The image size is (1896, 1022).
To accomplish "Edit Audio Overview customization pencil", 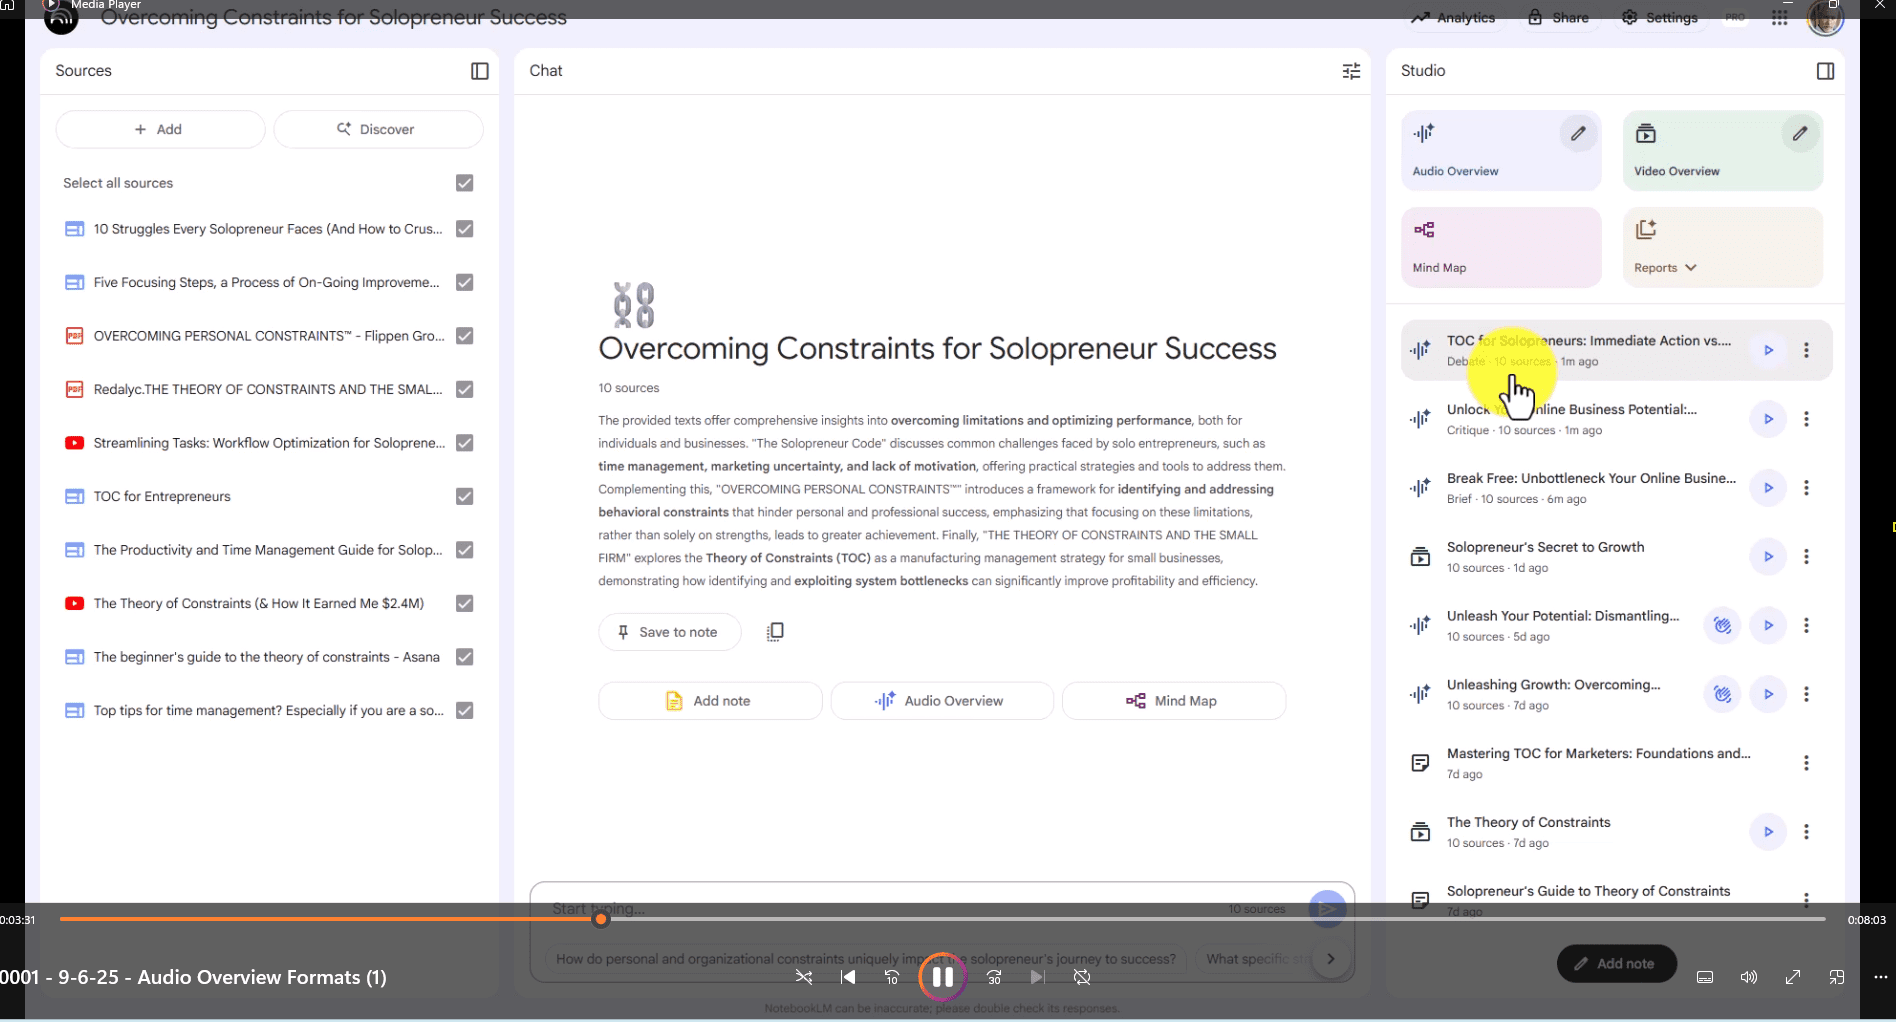I will [x=1578, y=133].
